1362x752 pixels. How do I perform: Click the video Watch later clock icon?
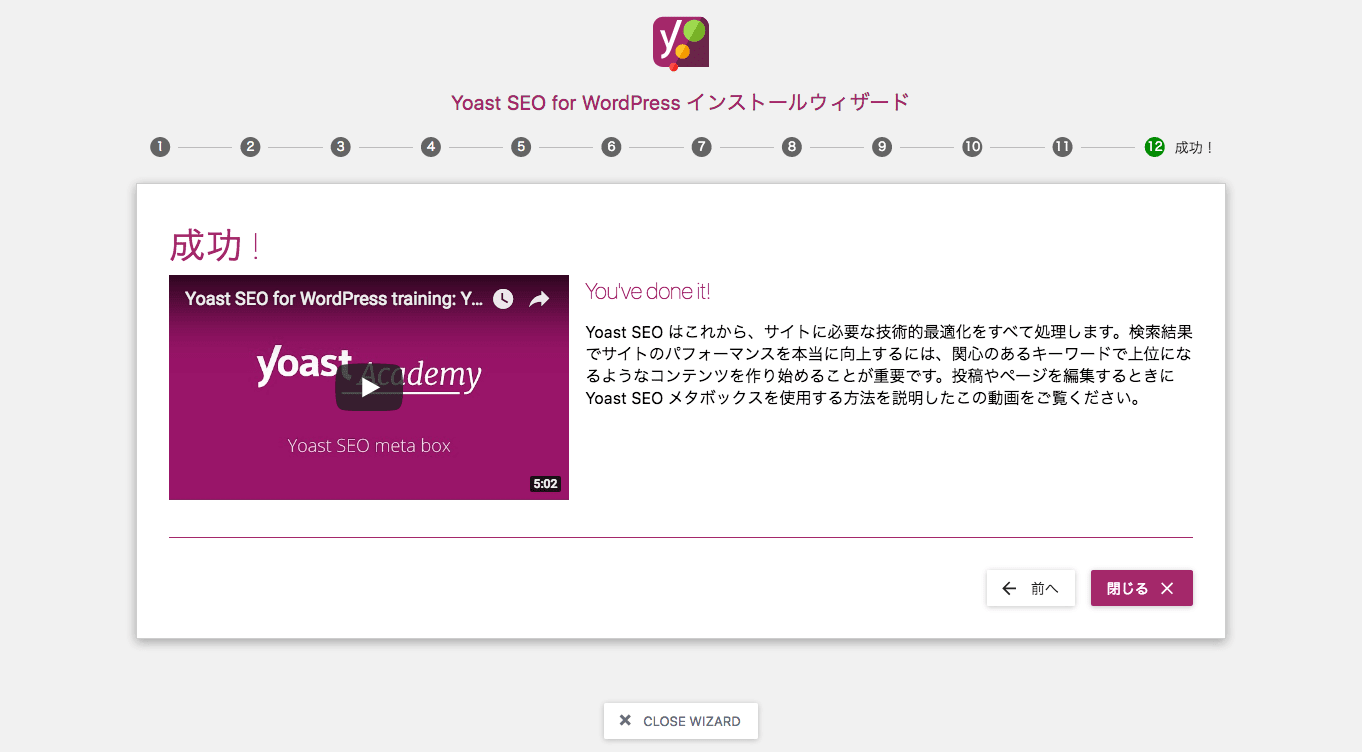[x=503, y=299]
